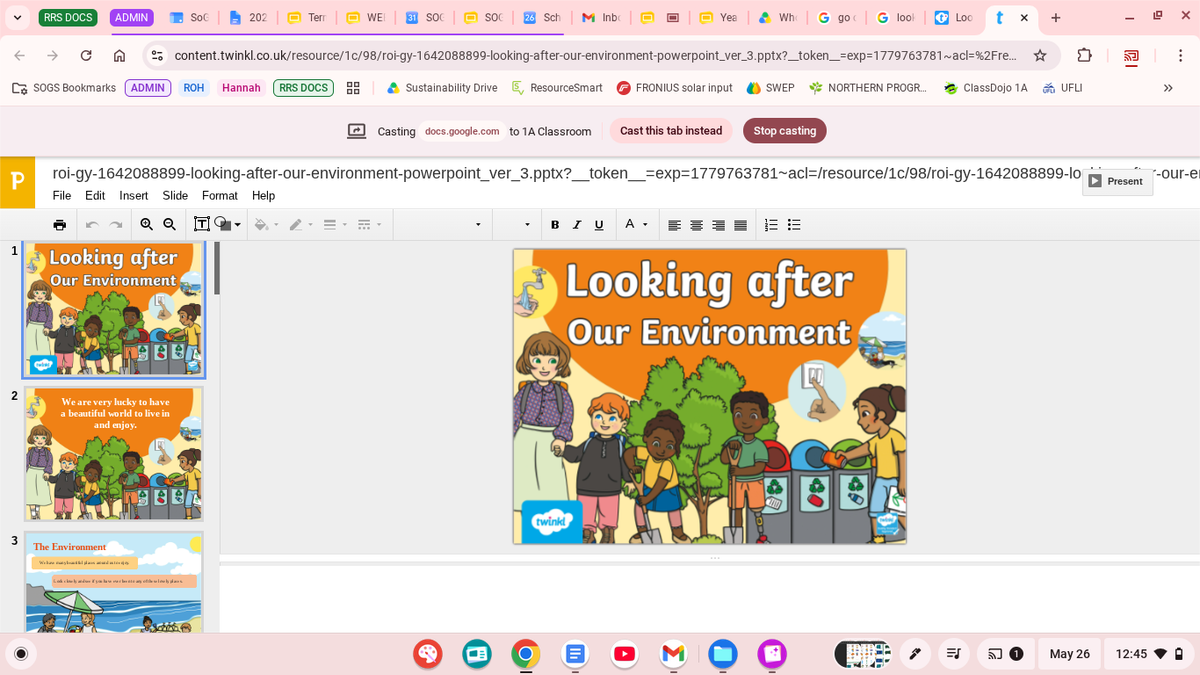
Task: Toggle underline formatting
Action: coord(598,225)
